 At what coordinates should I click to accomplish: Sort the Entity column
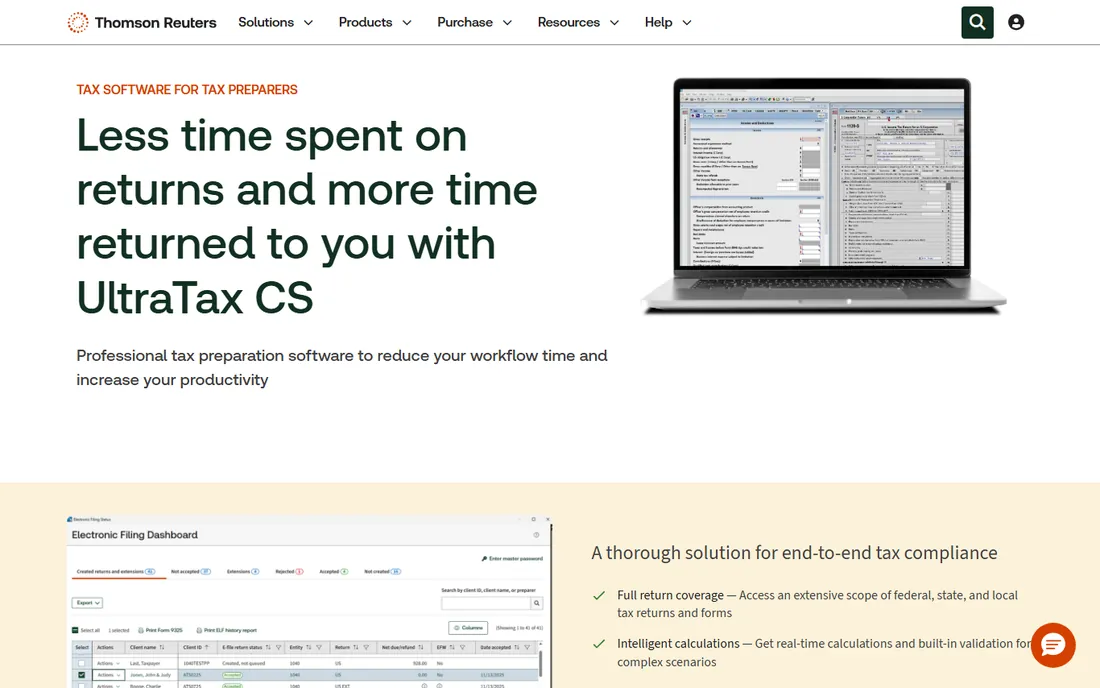(309, 647)
